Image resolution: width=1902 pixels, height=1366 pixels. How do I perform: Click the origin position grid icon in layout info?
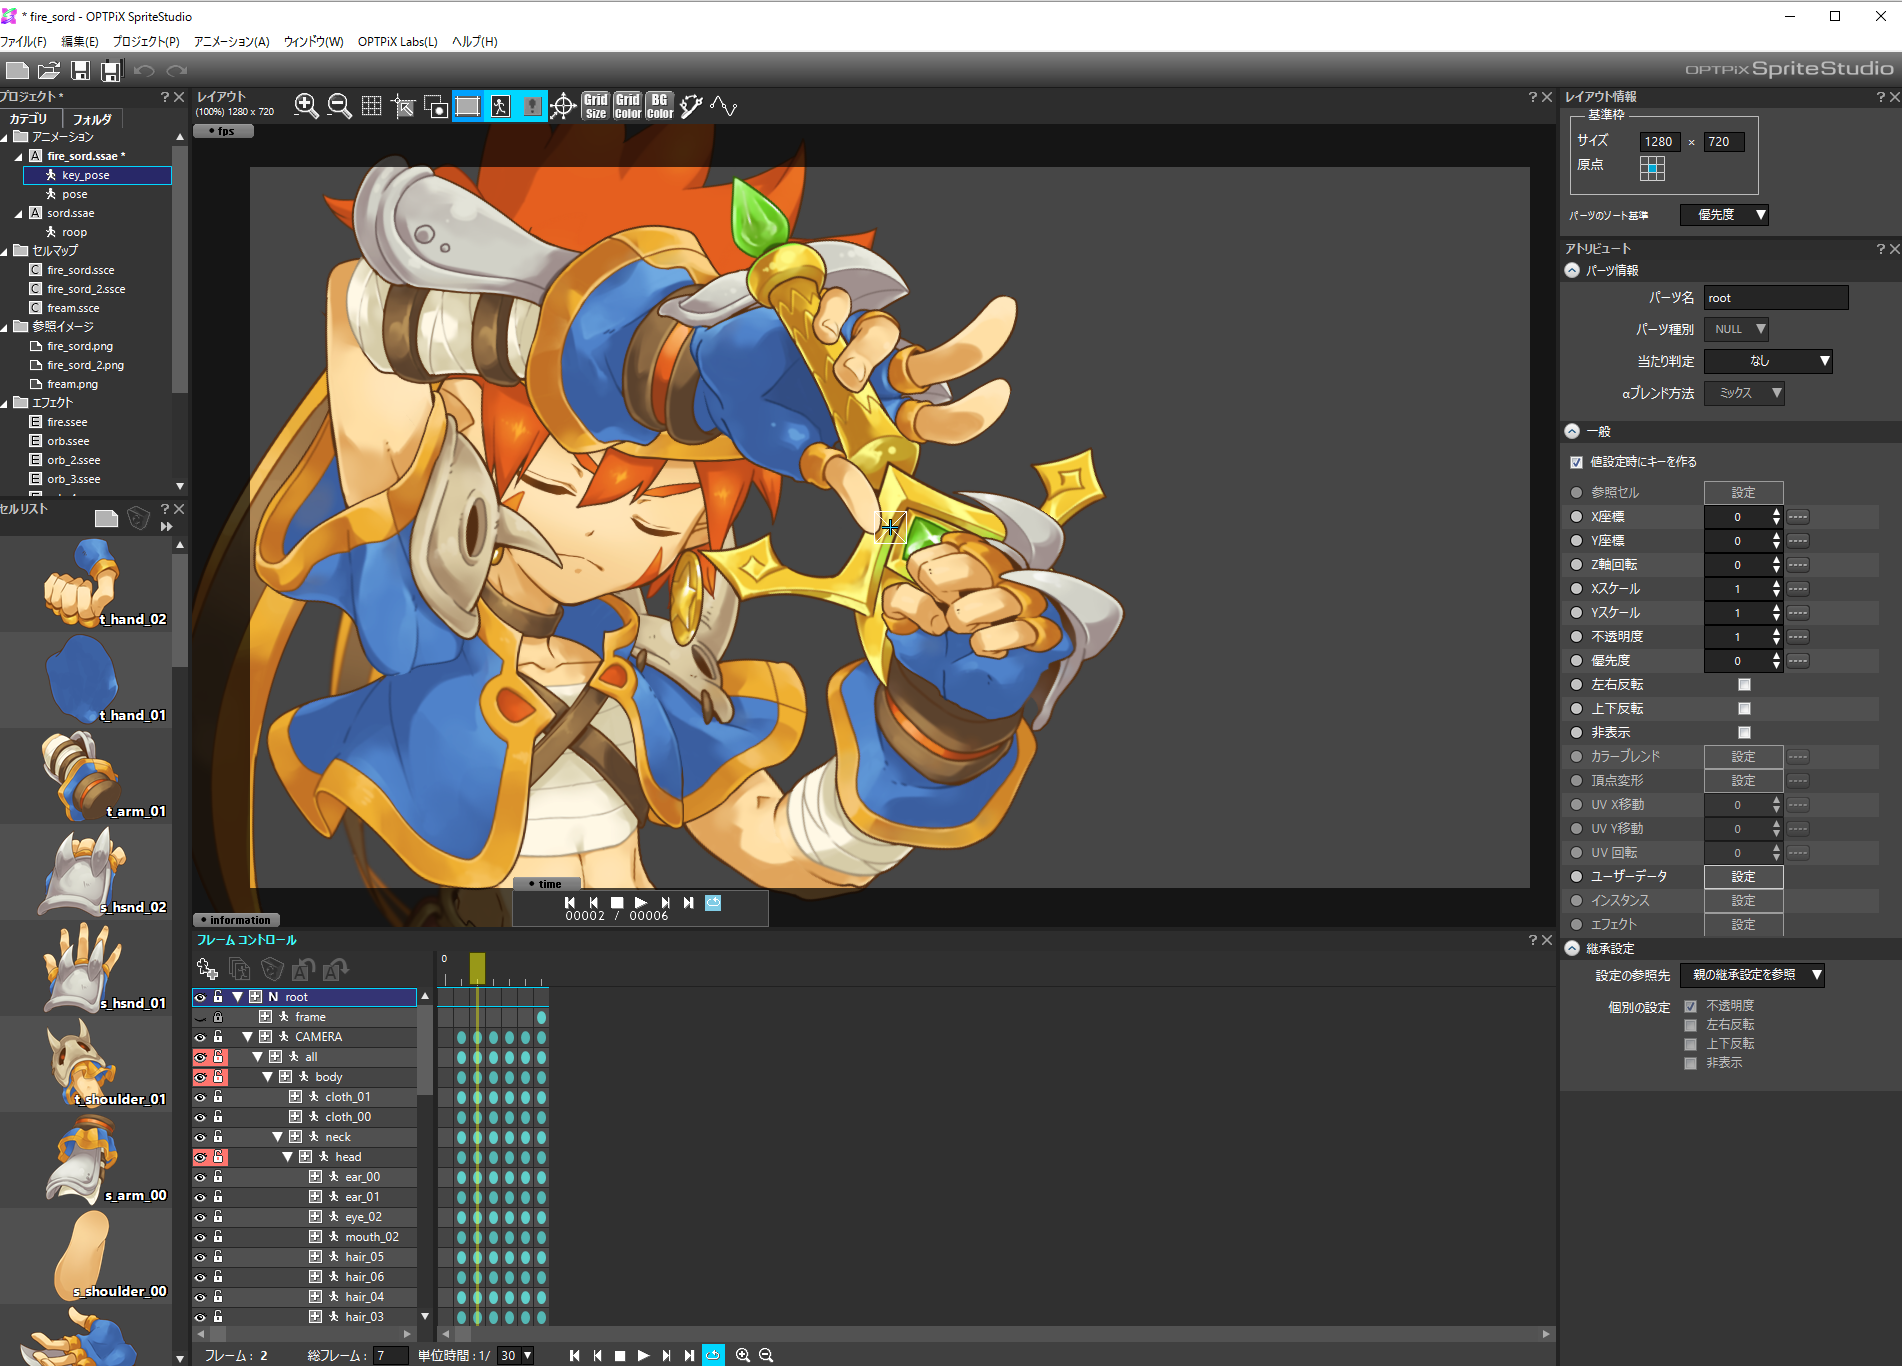[1652, 168]
